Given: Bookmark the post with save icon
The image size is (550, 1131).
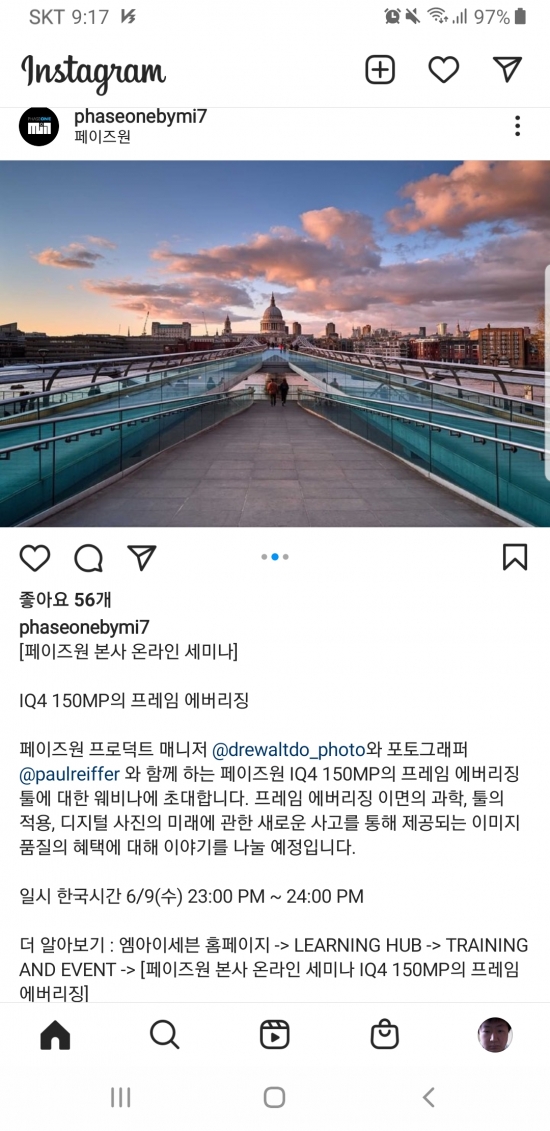Looking at the screenshot, I should click(515, 557).
